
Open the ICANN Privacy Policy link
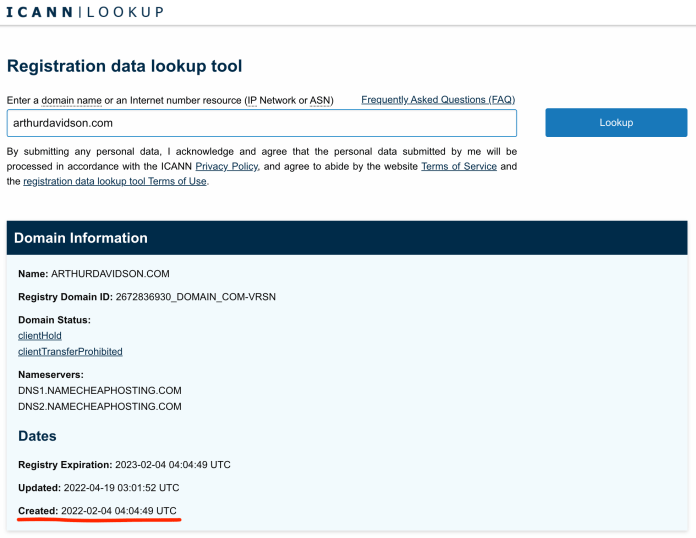[226, 166]
